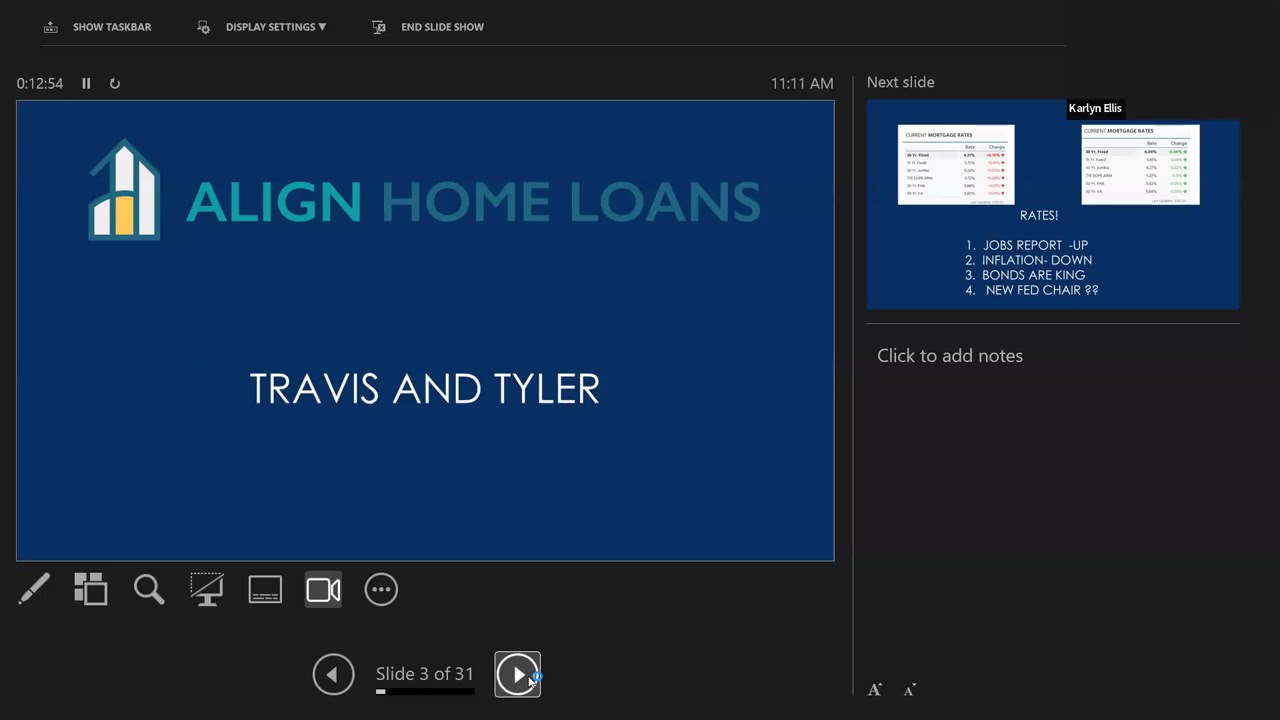This screenshot has height=720, width=1280.
Task: Click End Slide Show
Action: pyautogui.click(x=428, y=27)
